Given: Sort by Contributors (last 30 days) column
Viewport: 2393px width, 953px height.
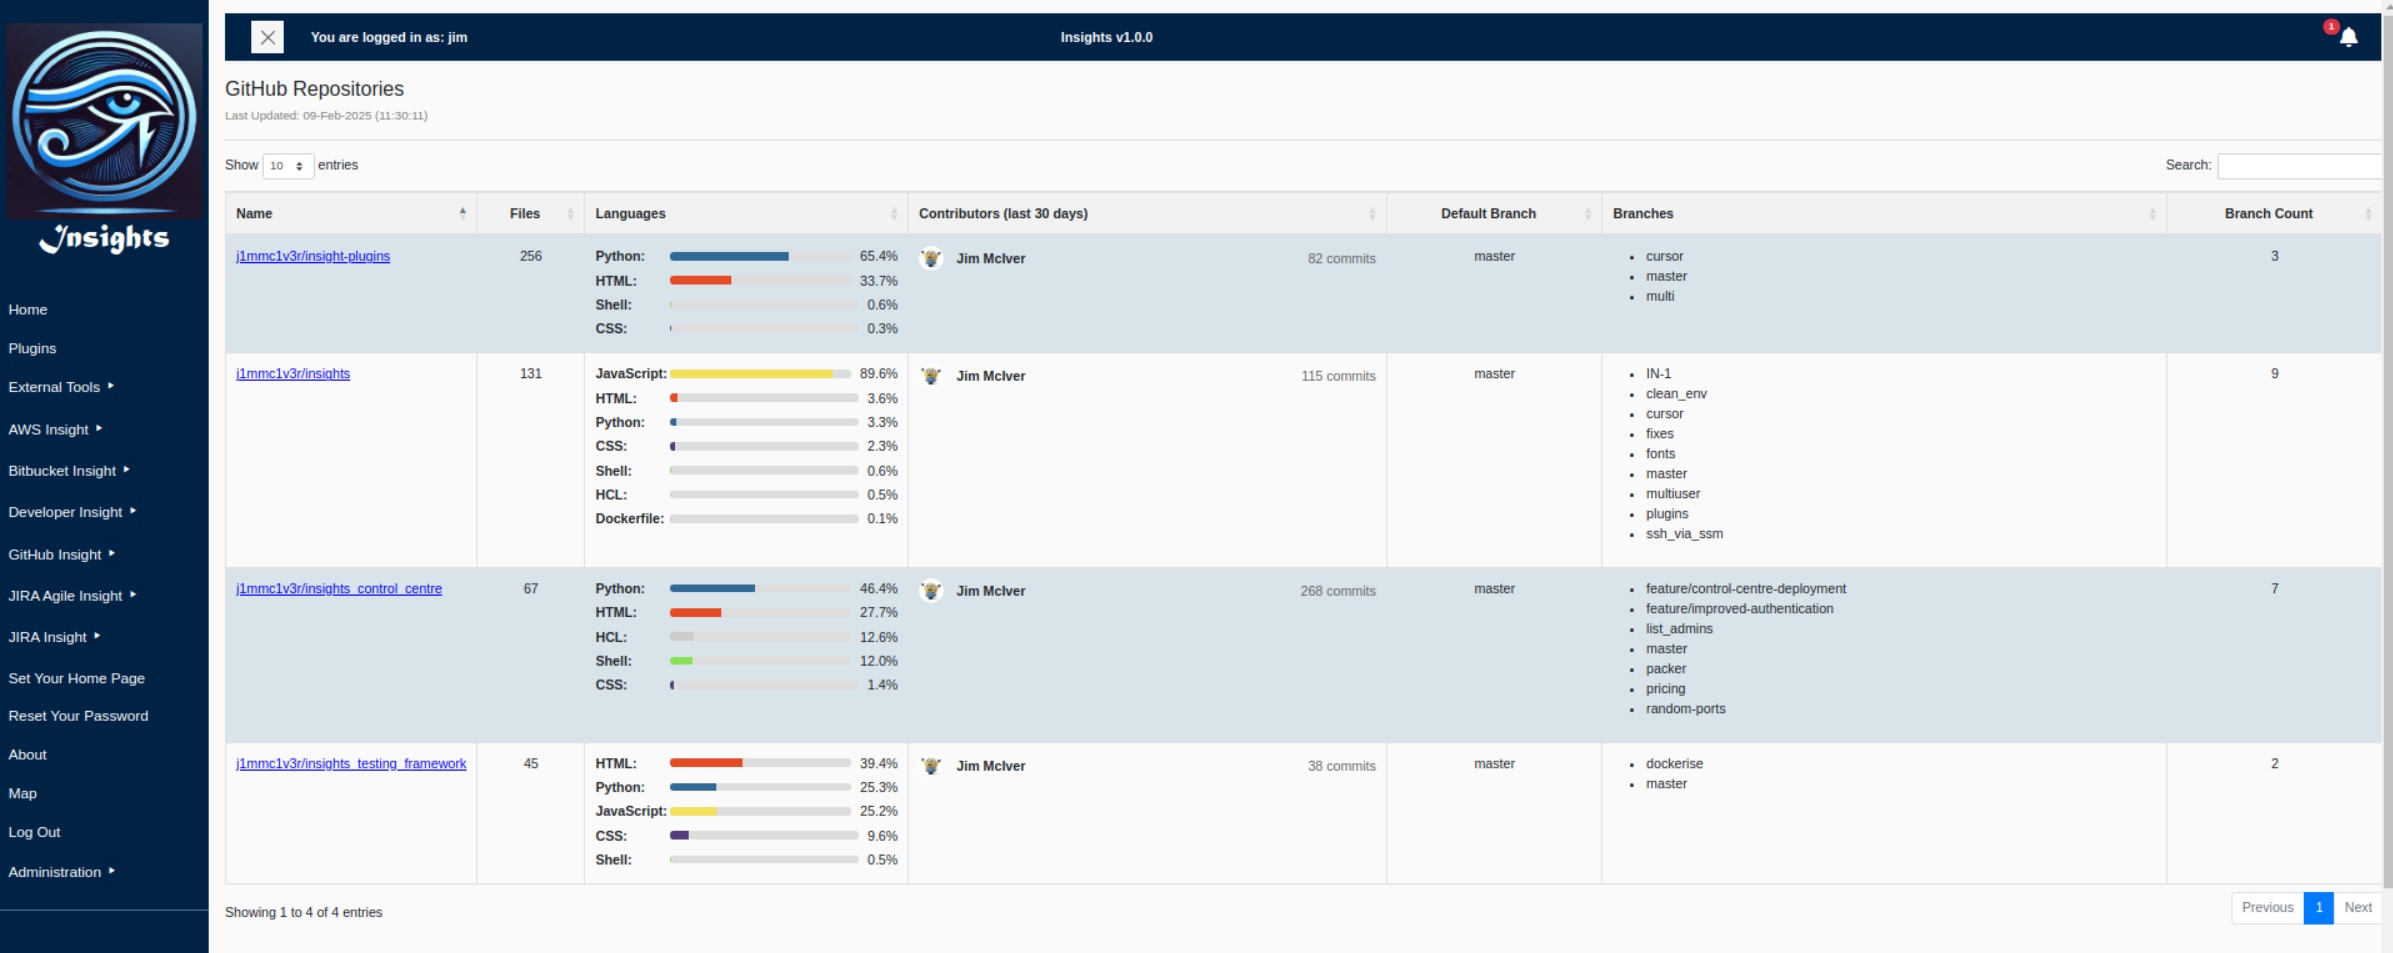Looking at the screenshot, I should [x=1146, y=213].
